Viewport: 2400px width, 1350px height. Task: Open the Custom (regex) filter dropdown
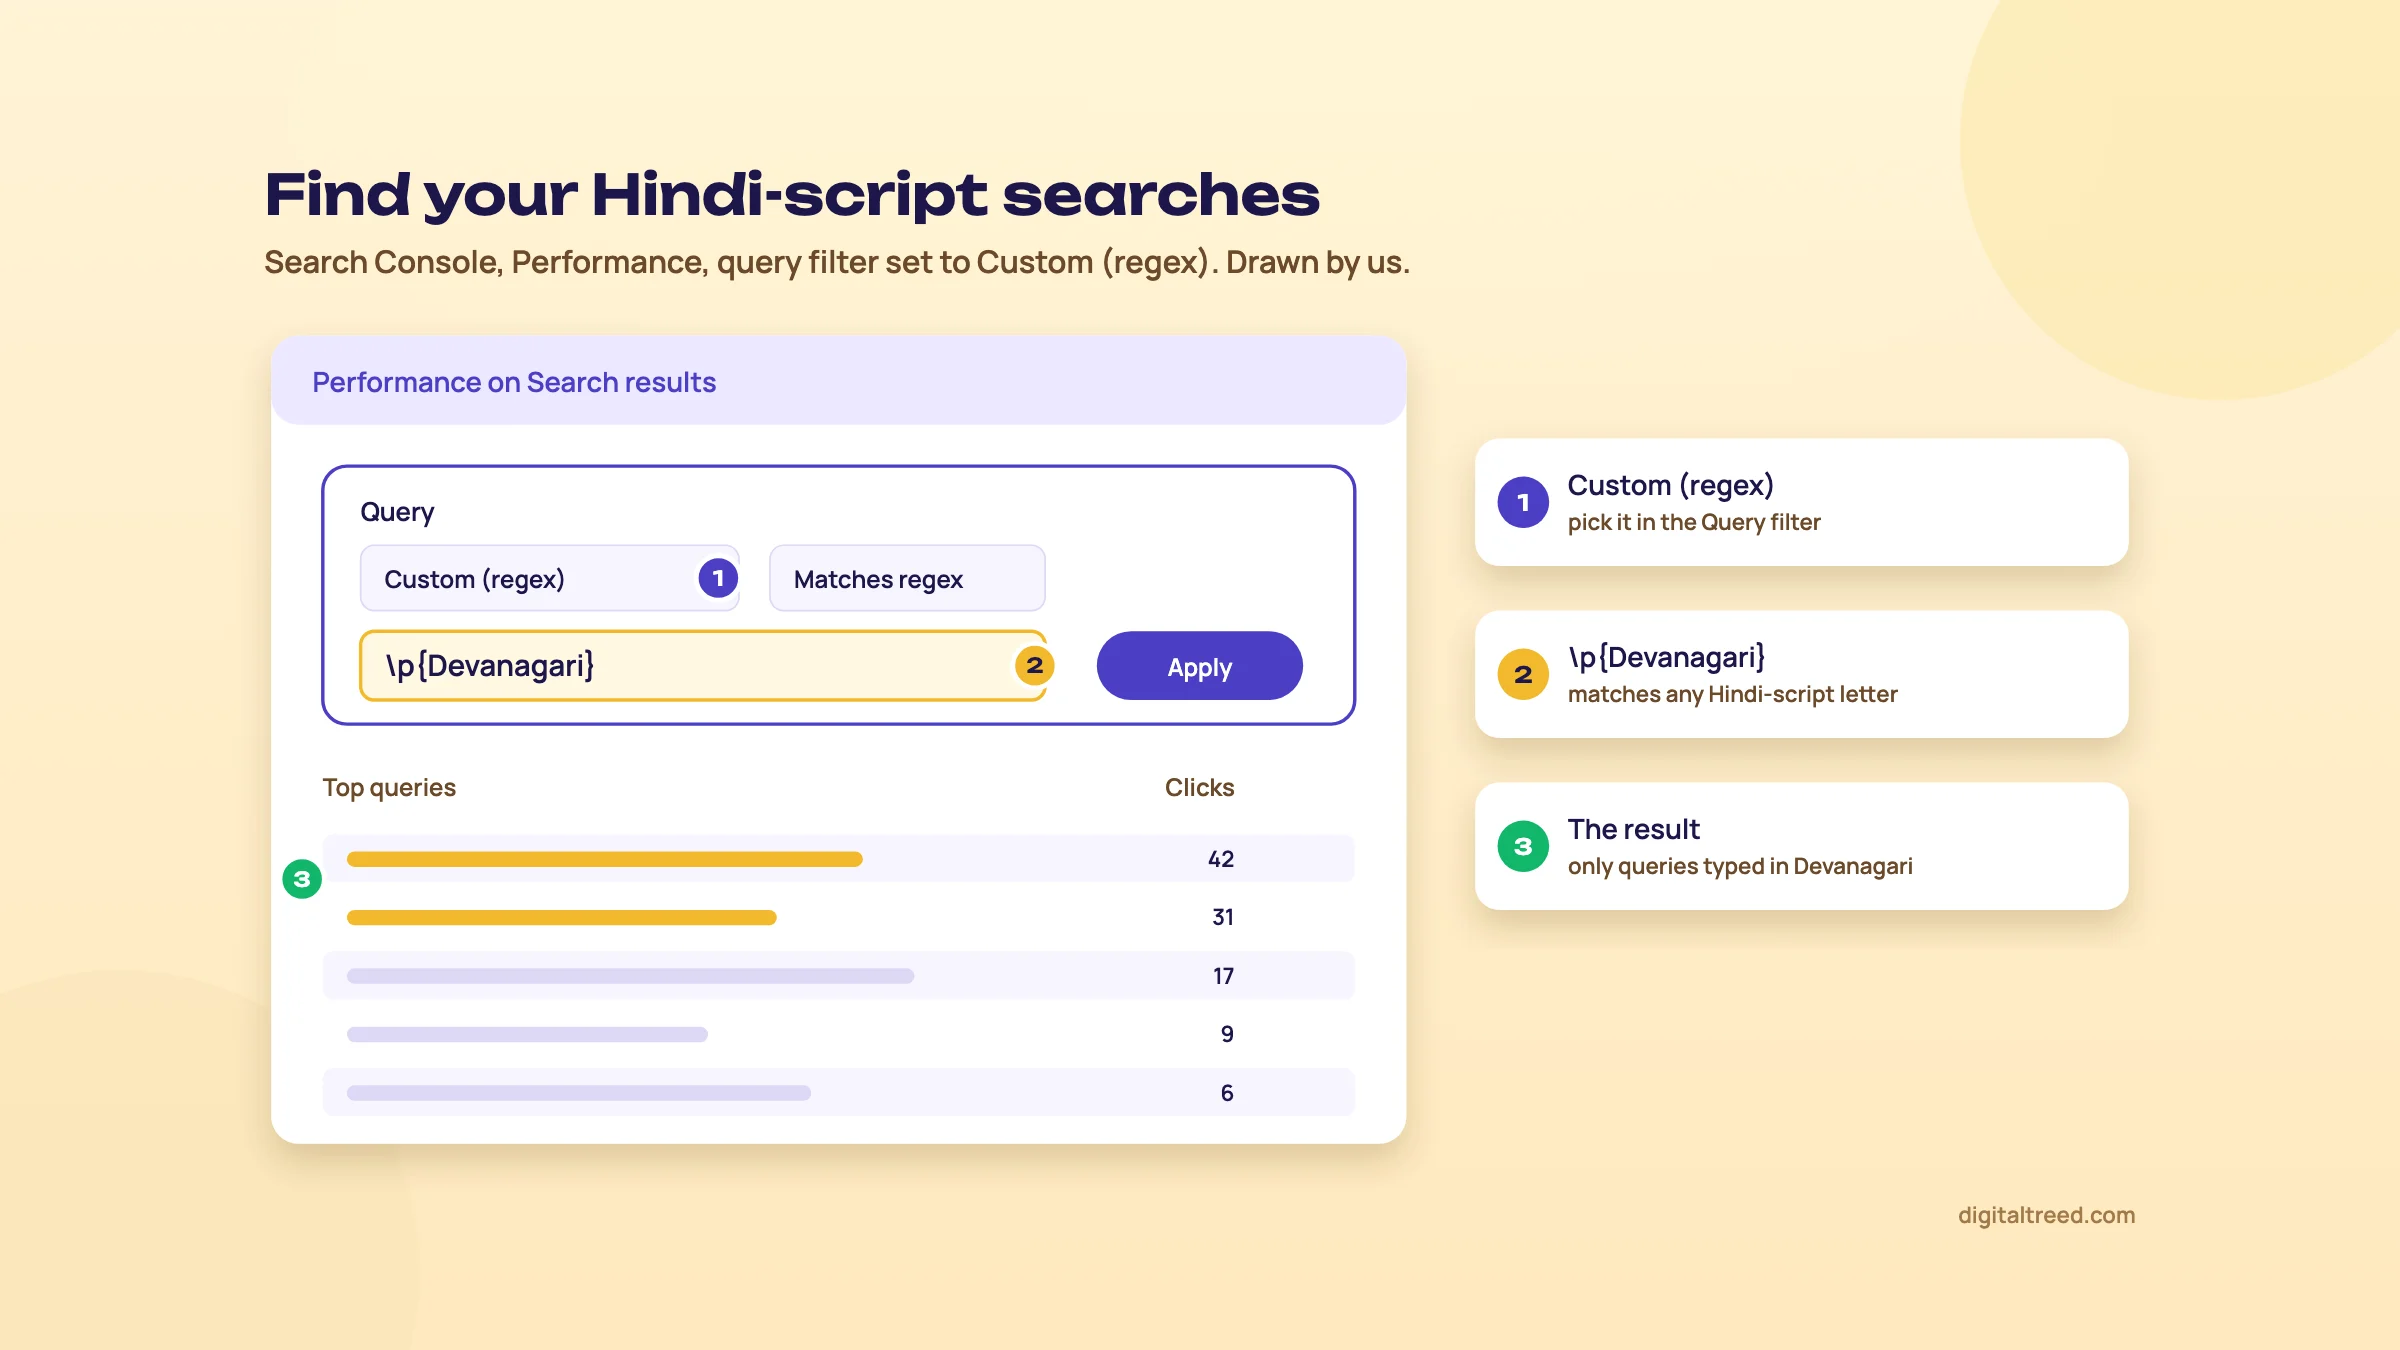pos(549,578)
